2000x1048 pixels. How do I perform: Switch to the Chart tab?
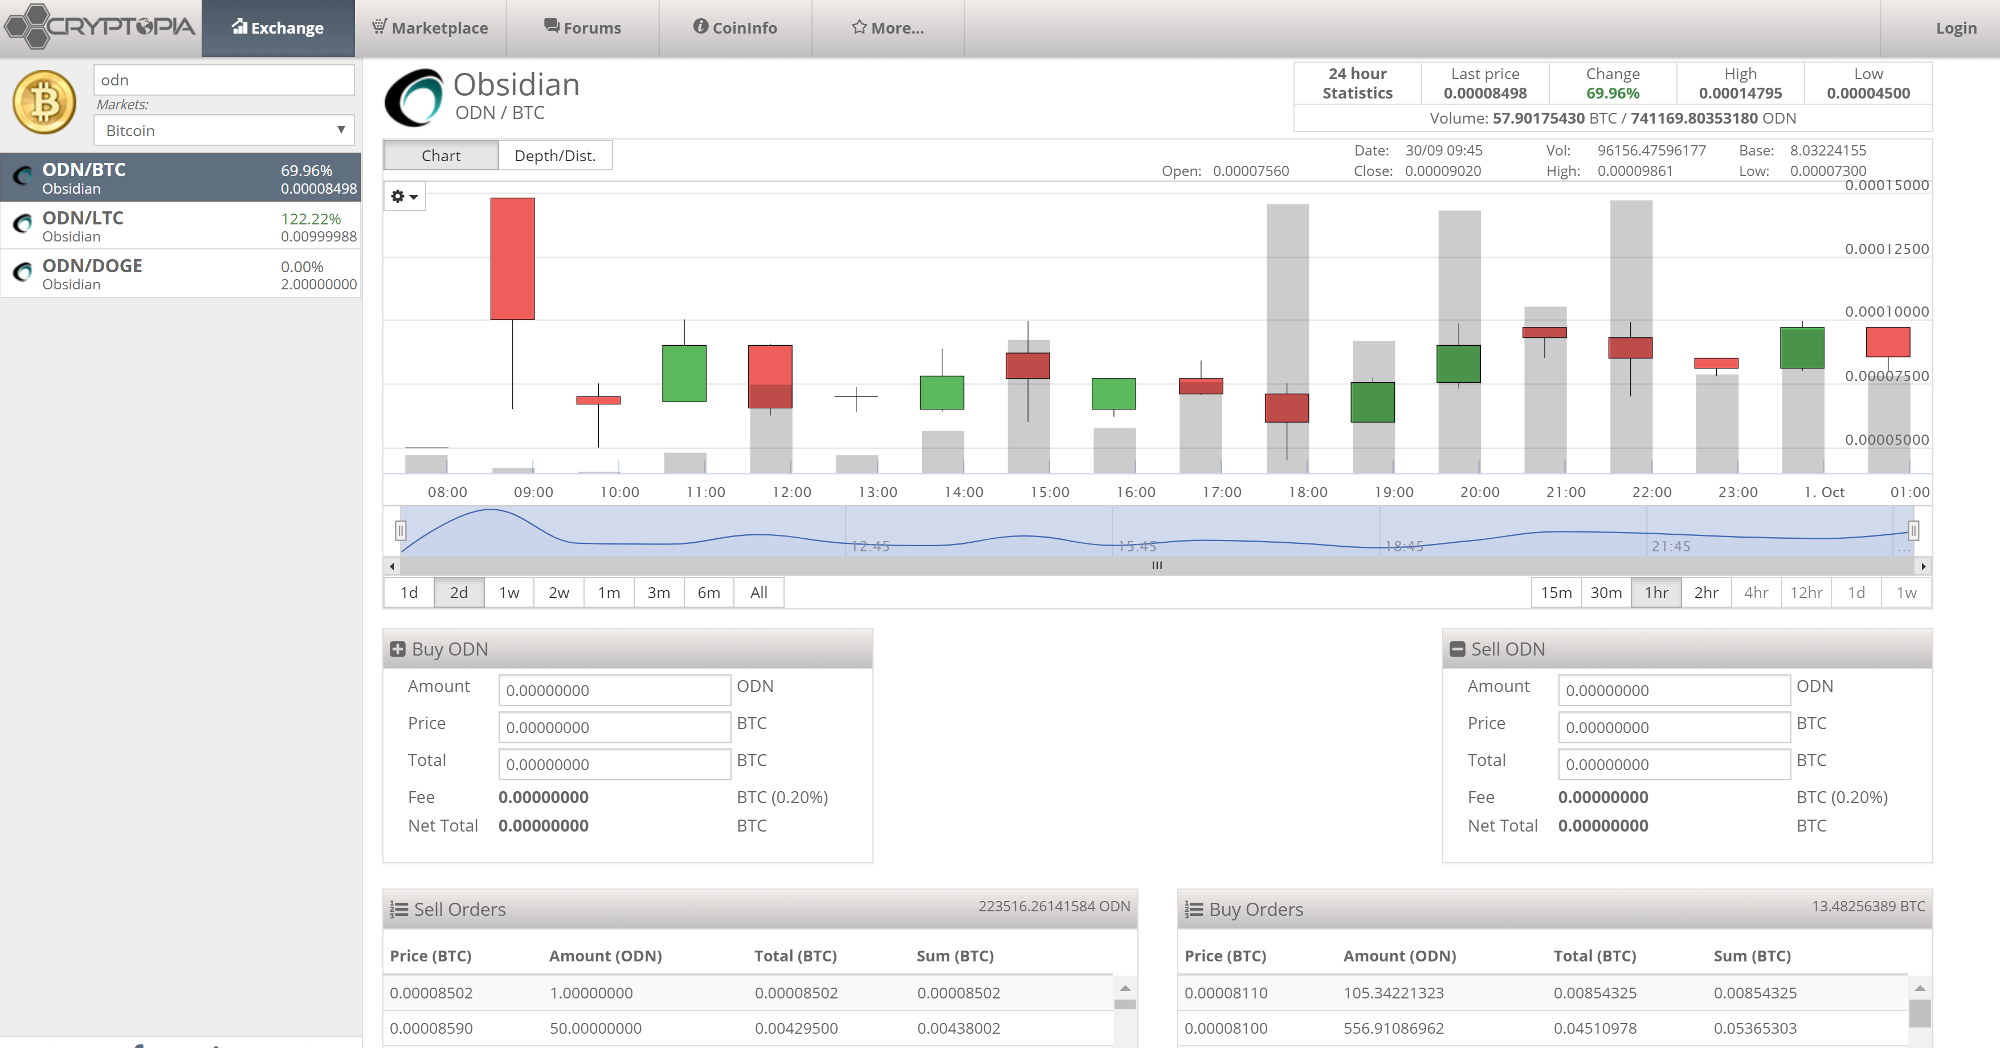441,155
